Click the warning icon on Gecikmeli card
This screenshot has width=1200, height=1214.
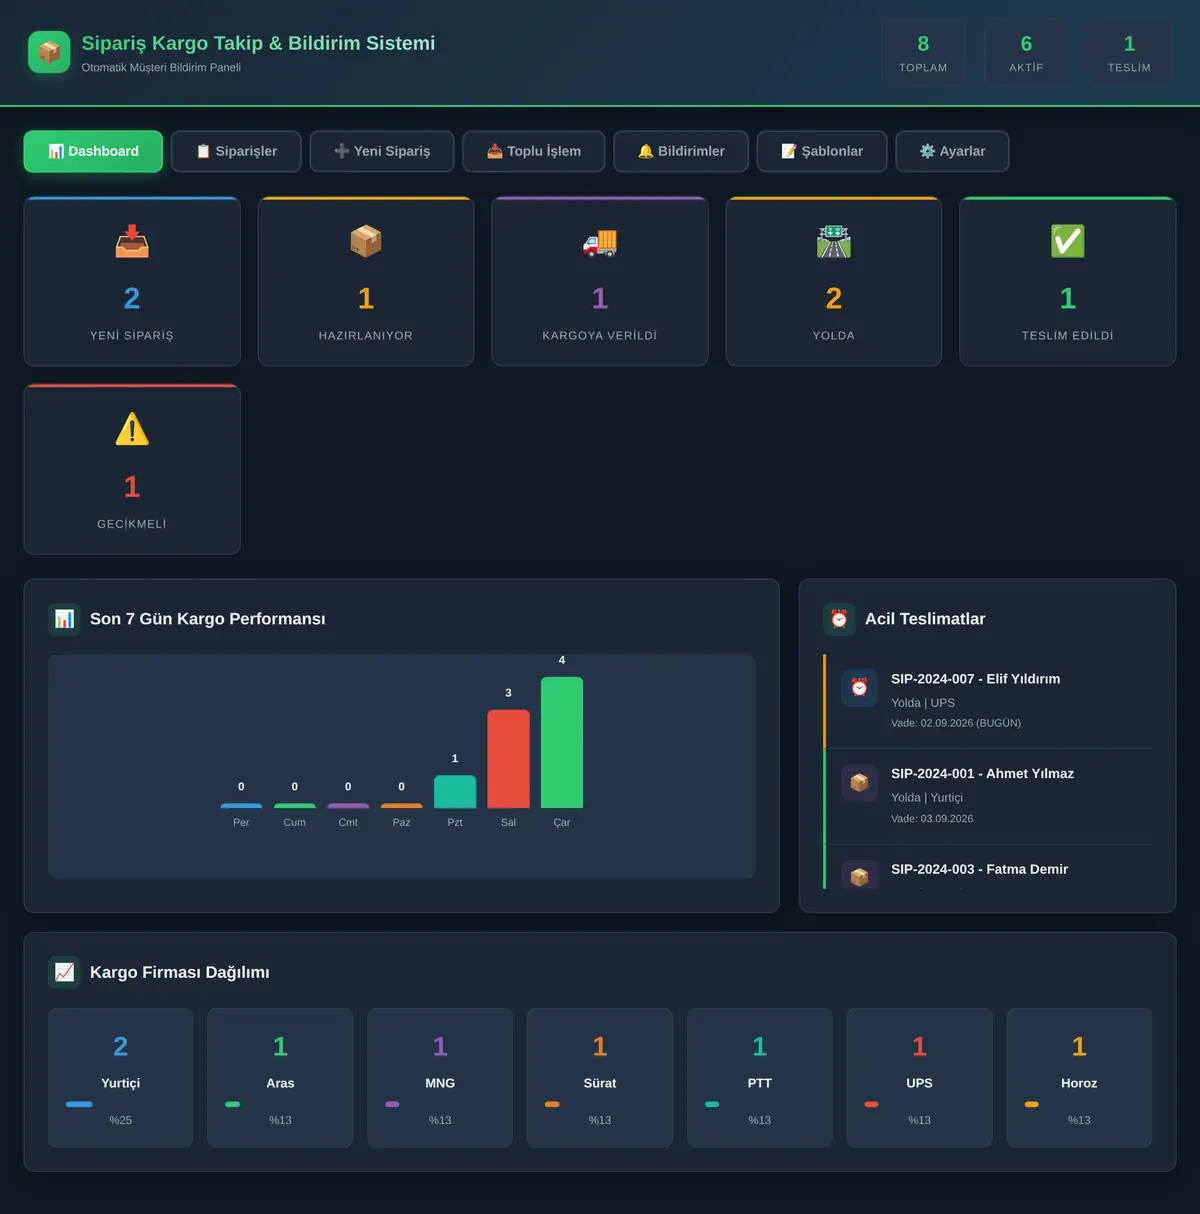click(x=132, y=429)
